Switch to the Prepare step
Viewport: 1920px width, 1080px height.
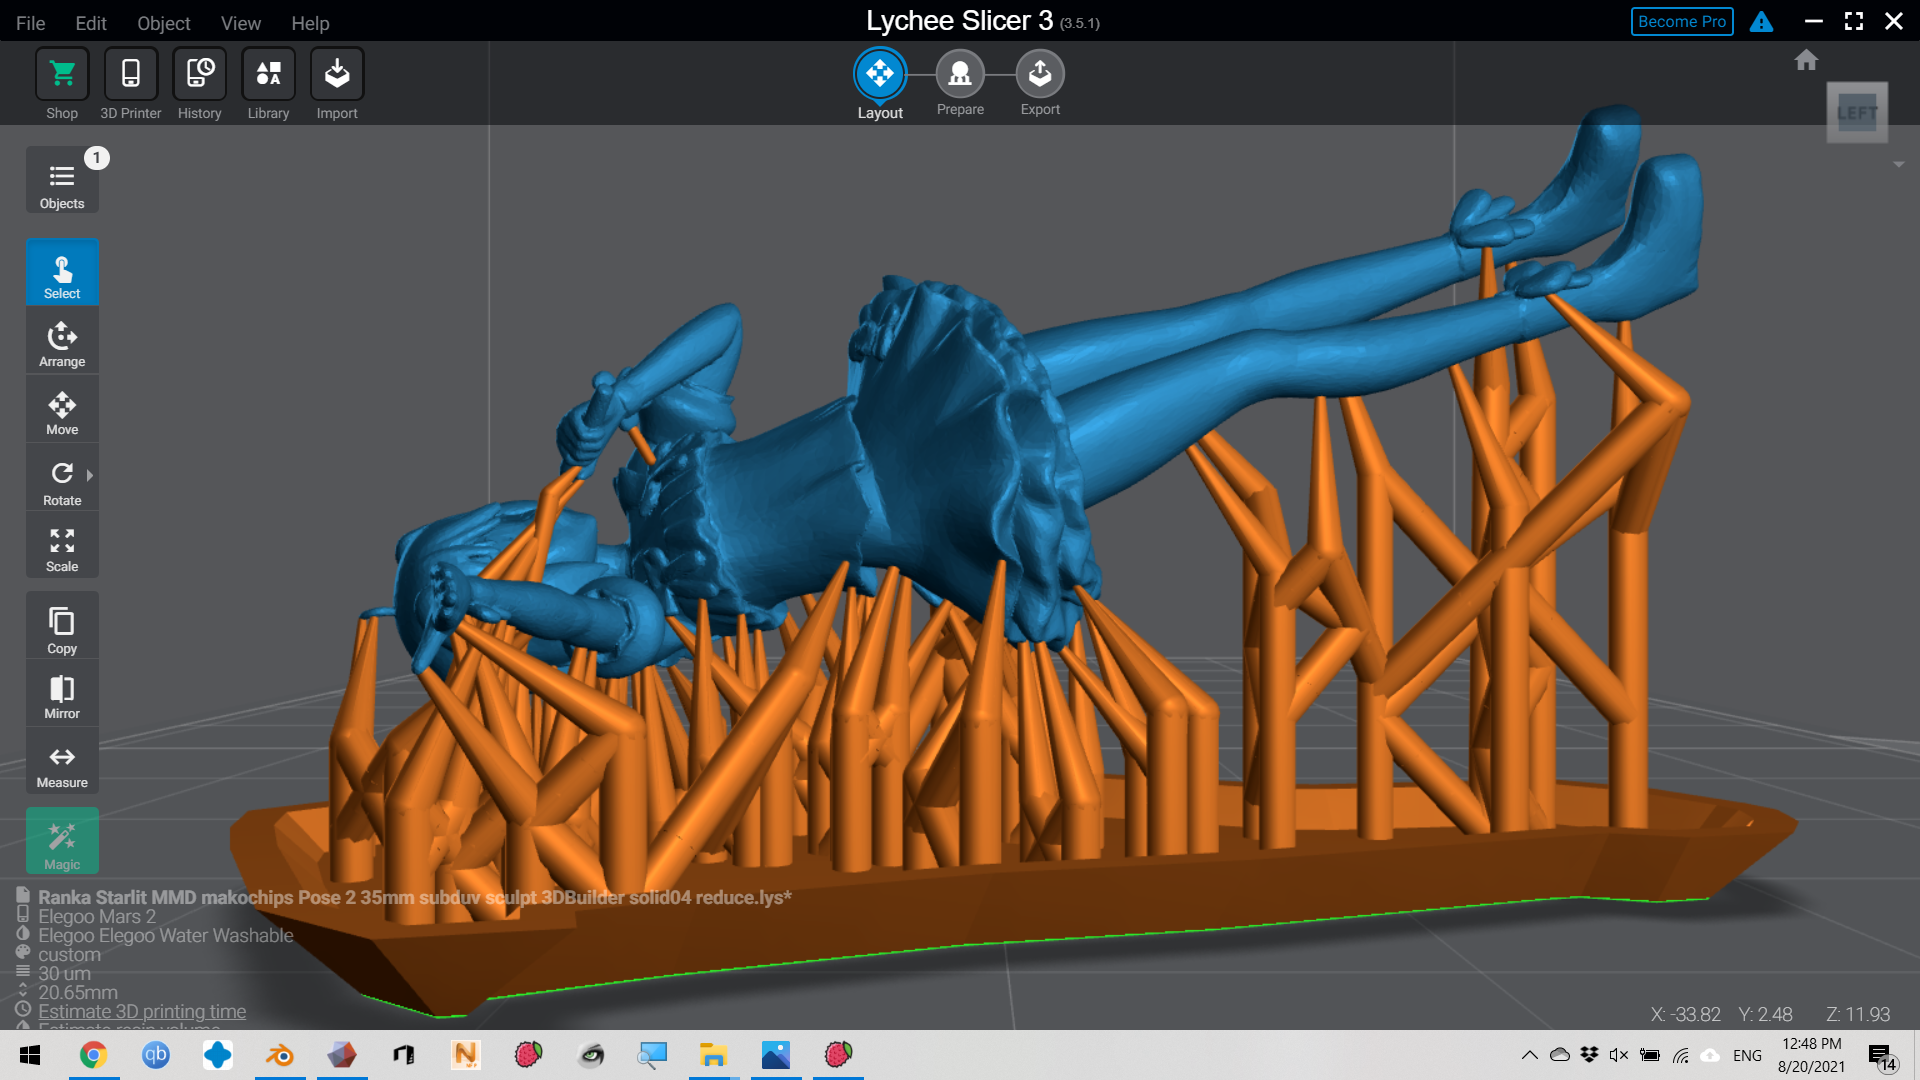[x=960, y=74]
